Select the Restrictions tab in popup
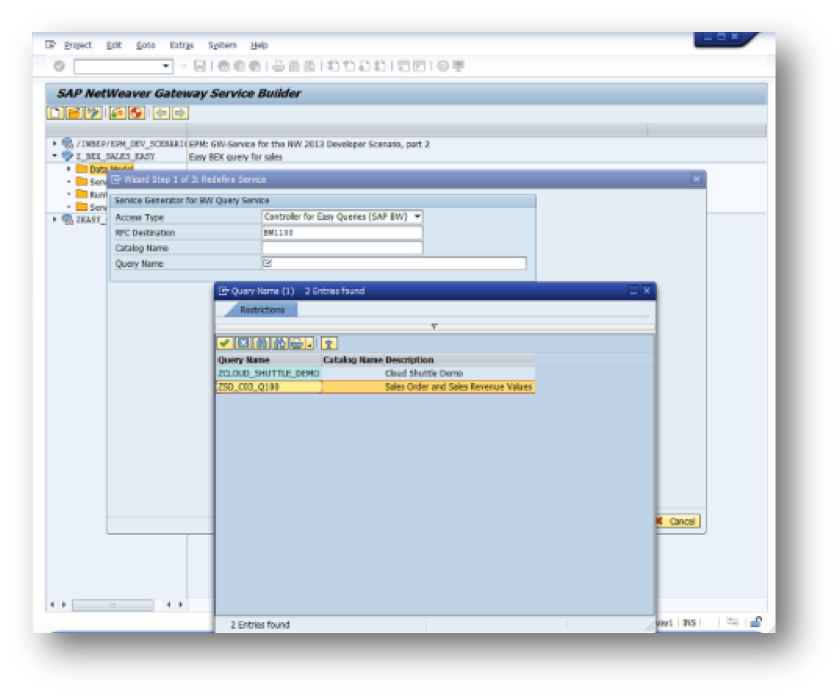Screen dimensions: 840x698 click(x=262, y=310)
